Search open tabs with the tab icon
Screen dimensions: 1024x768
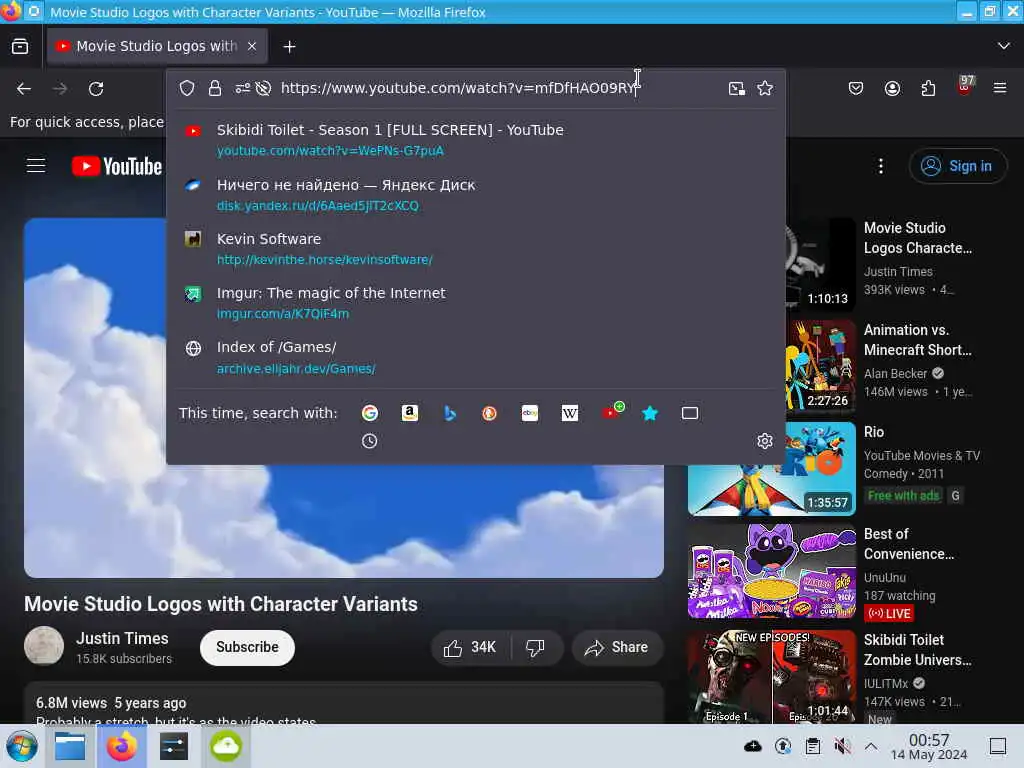[690, 413]
